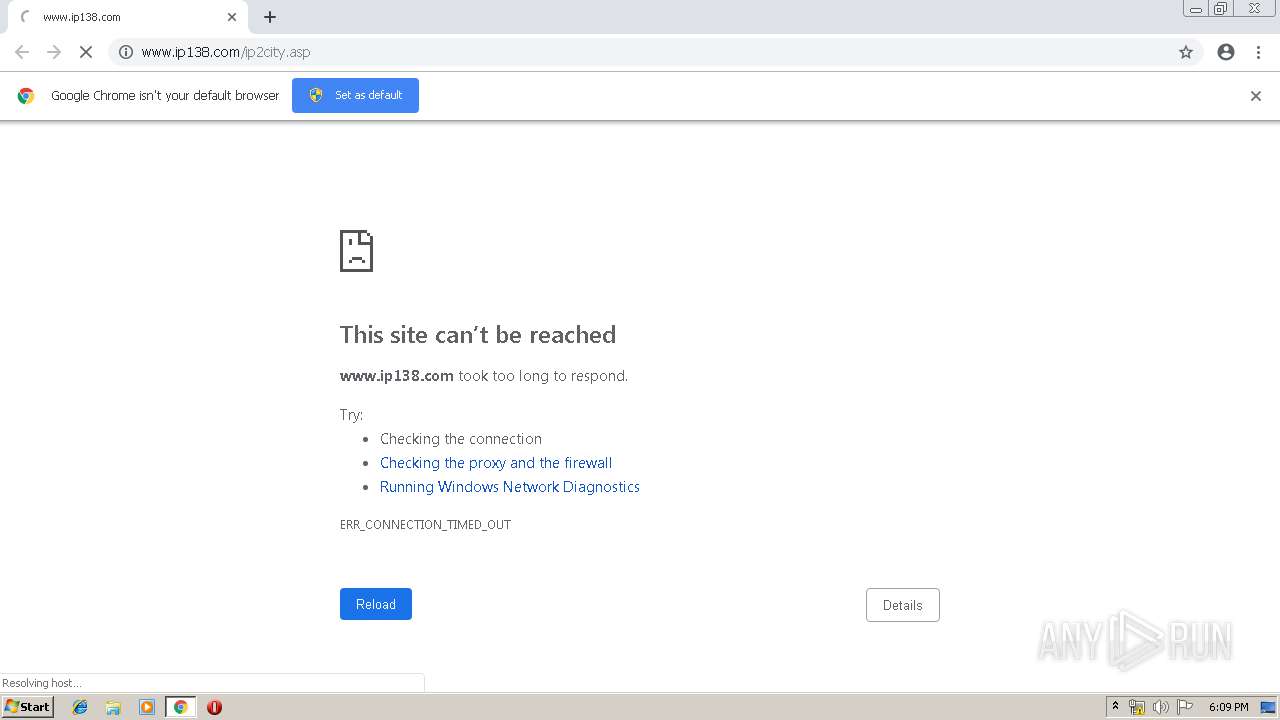Stop loading the page
The width and height of the screenshot is (1280, 720).
pyautogui.click(x=86, y=52)
